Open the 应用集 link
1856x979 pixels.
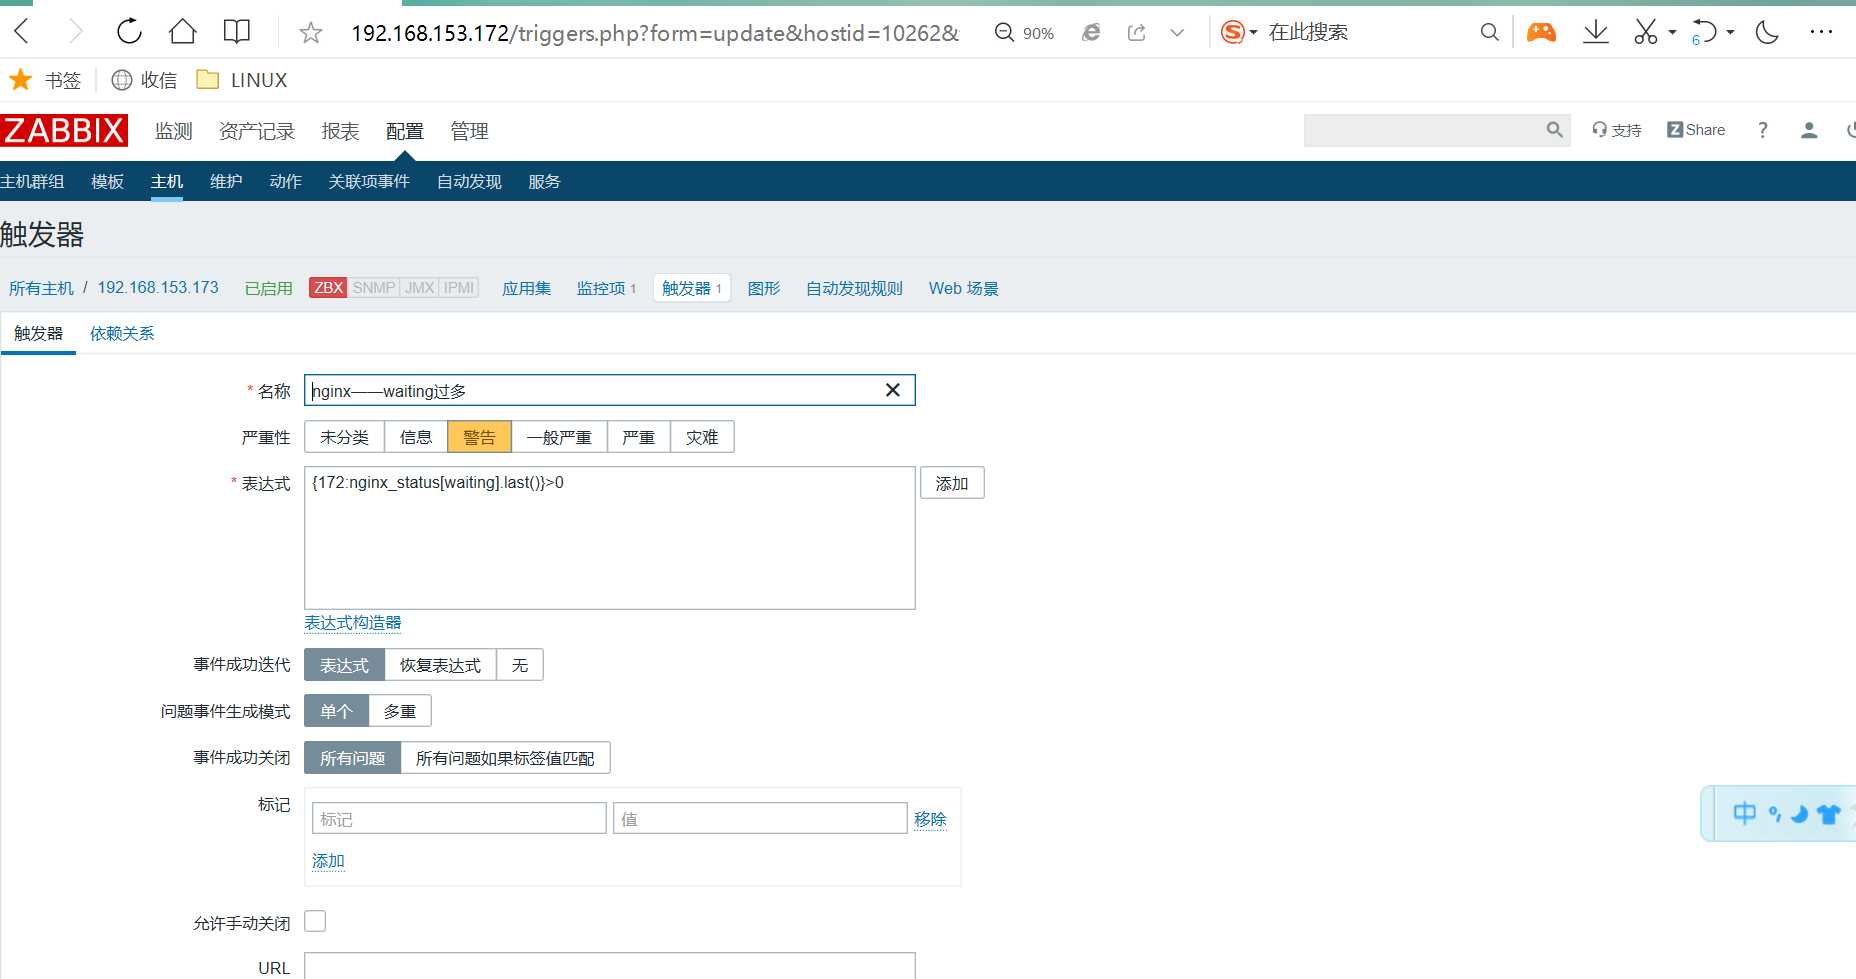click(x=526, y=288)
